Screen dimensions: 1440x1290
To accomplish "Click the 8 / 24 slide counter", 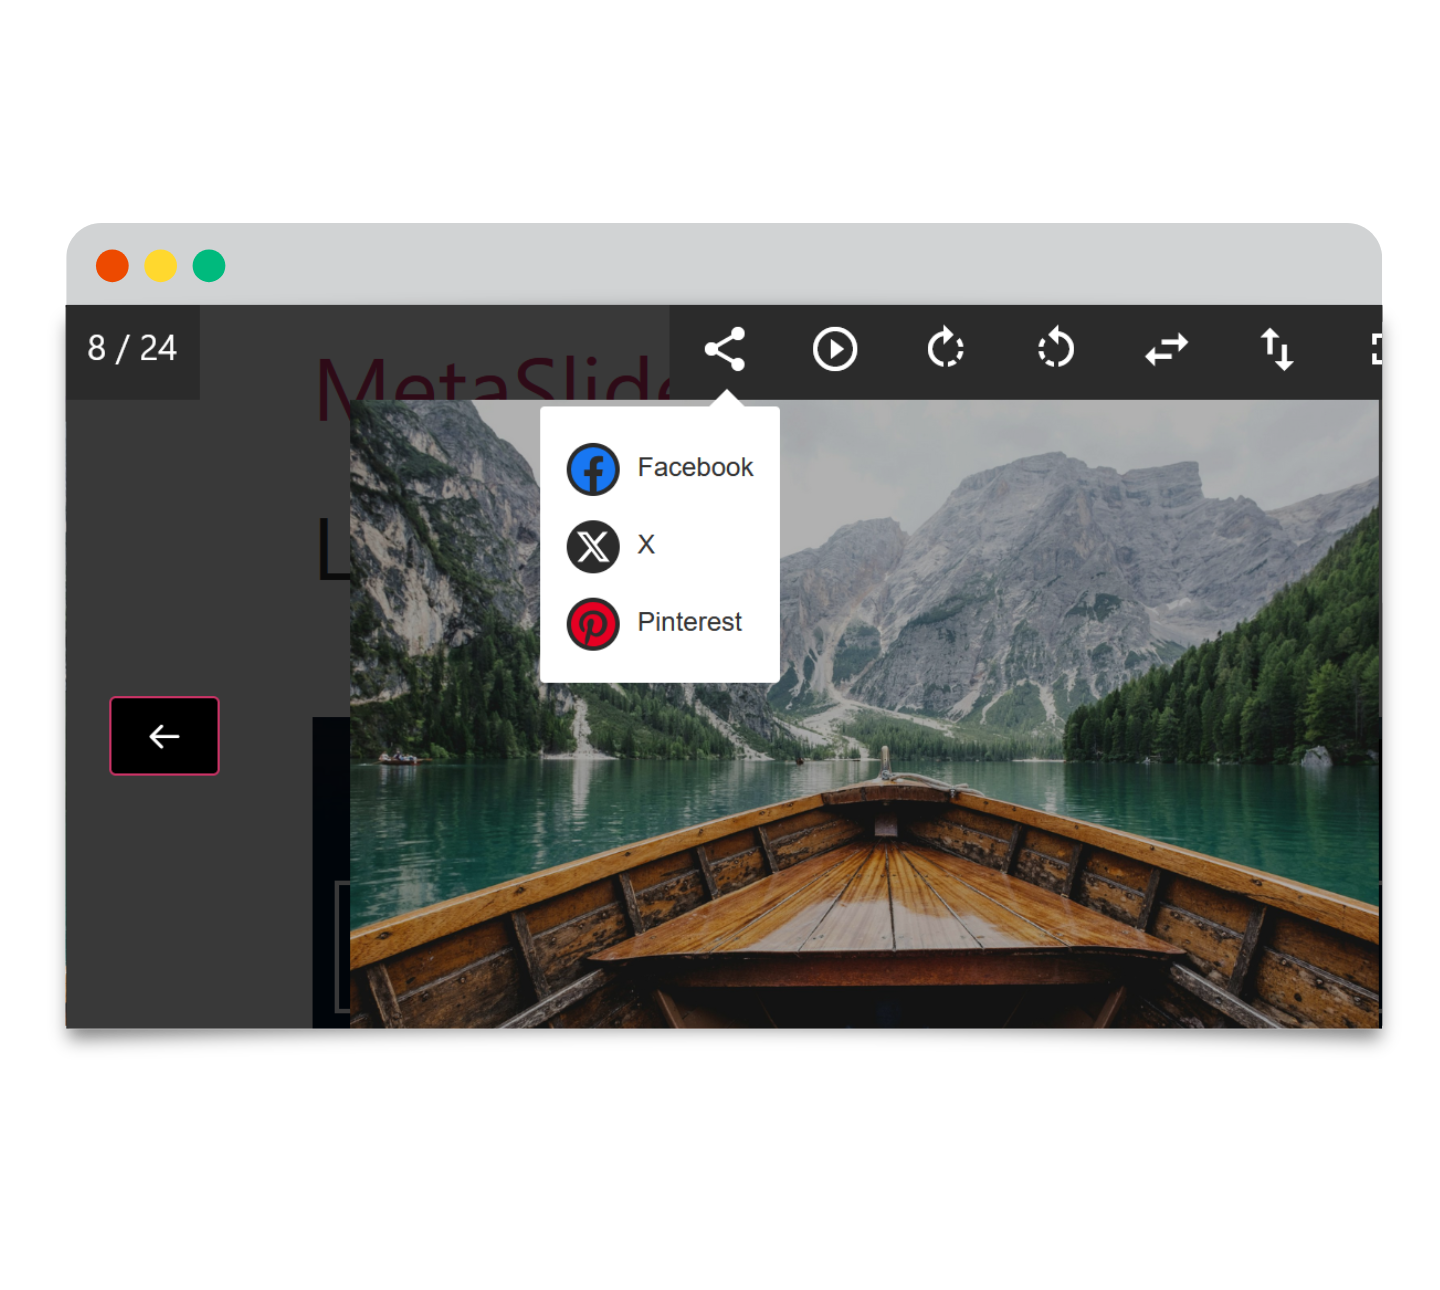I will tap(132, 348).
